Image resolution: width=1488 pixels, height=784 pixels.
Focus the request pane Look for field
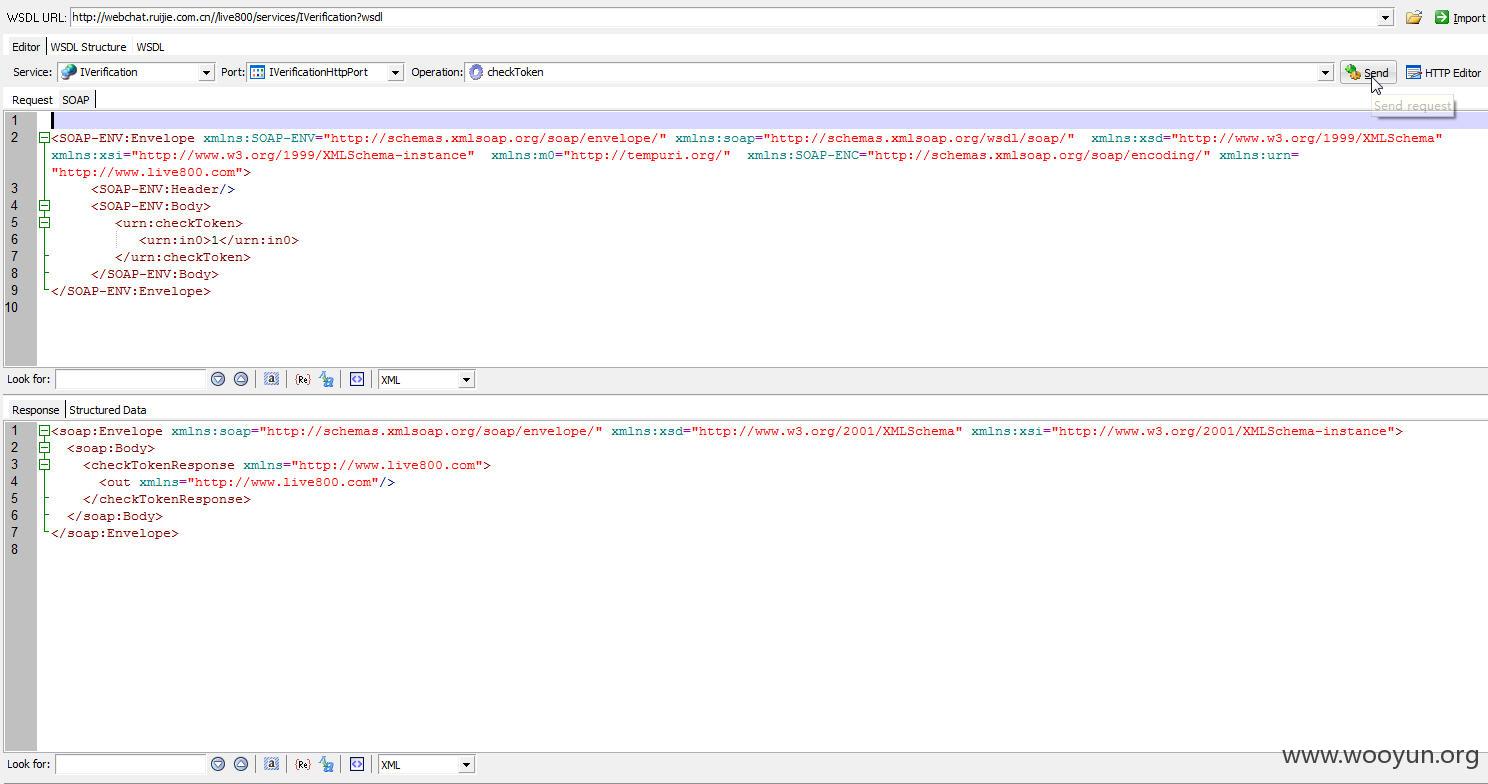131,380
